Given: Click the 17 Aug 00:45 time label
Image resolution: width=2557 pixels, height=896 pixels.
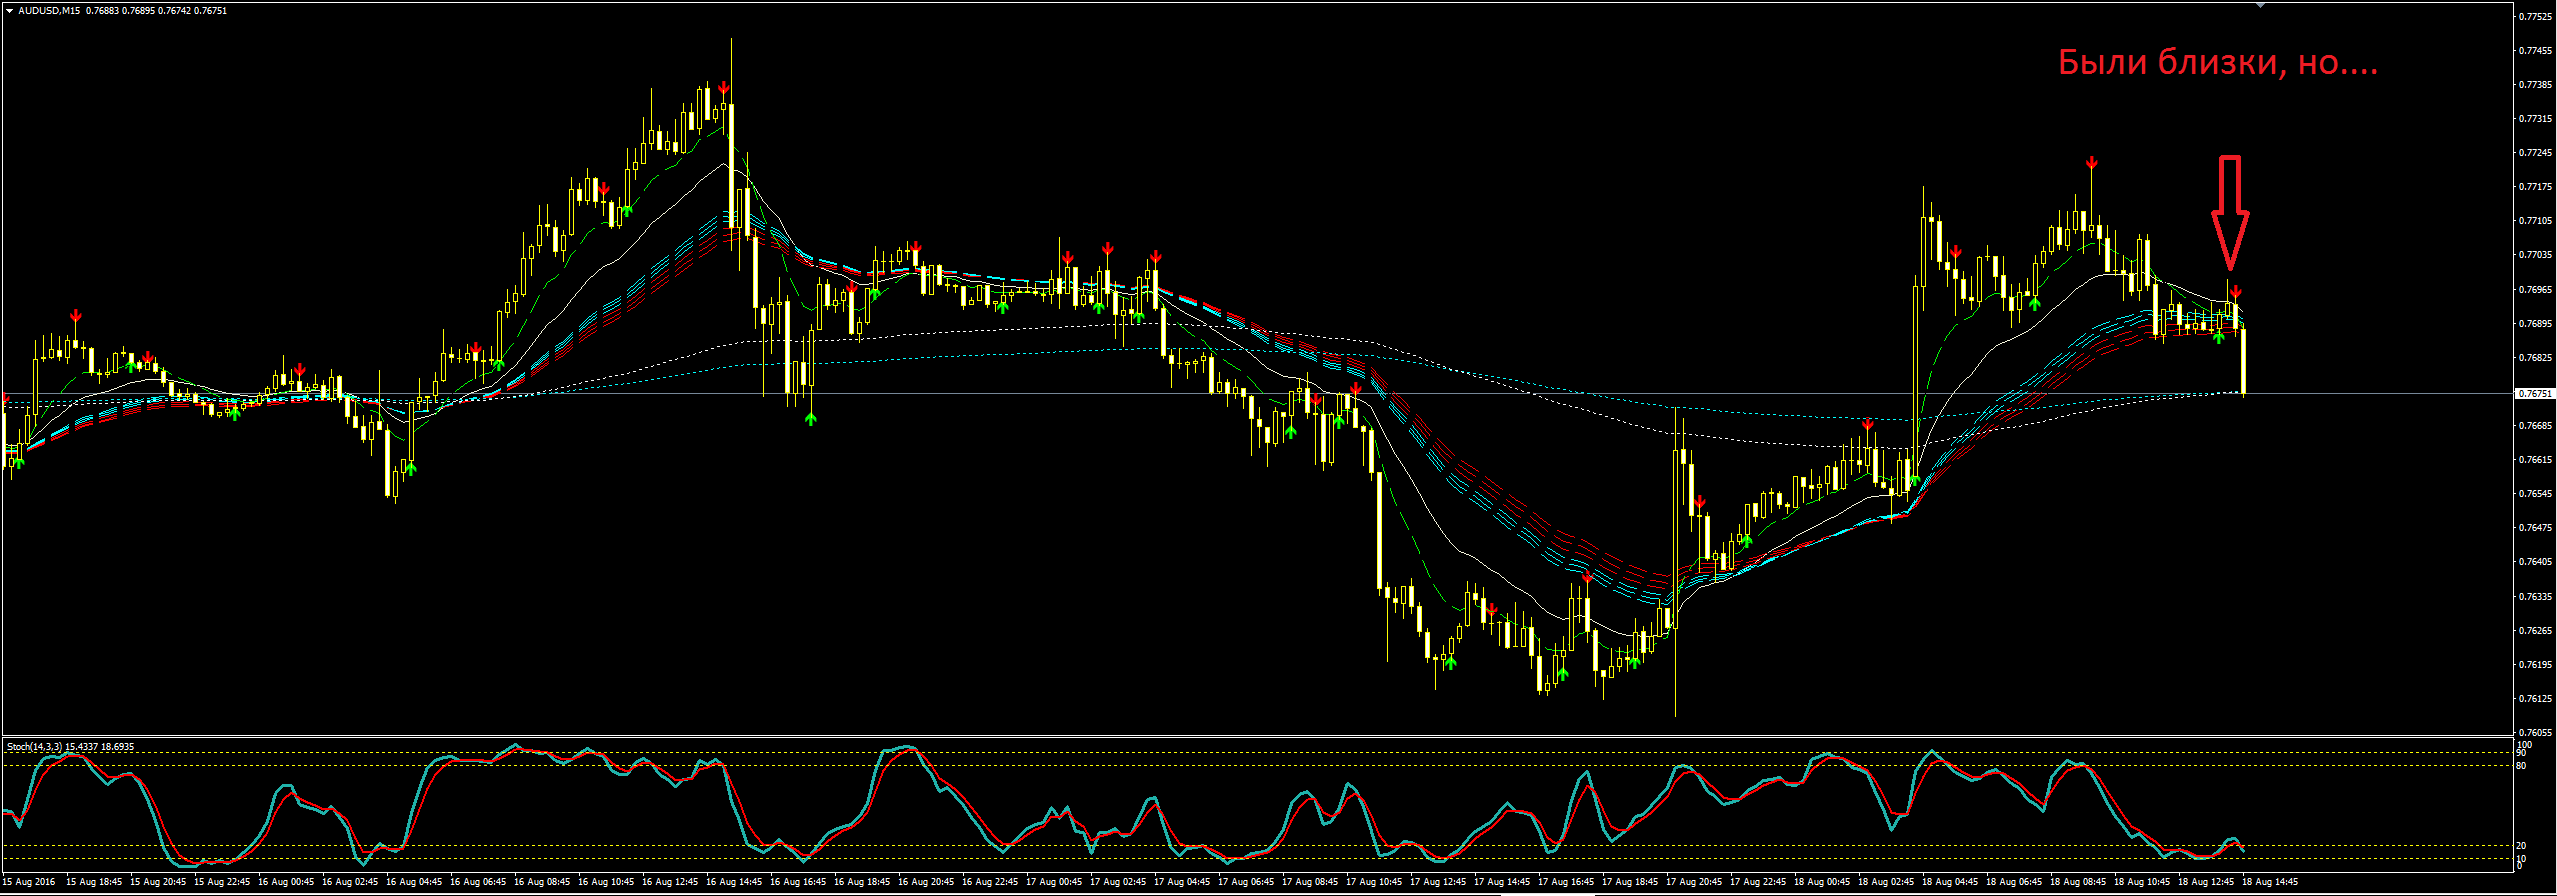Looking at the screenshot, I should coord(1054,882).
